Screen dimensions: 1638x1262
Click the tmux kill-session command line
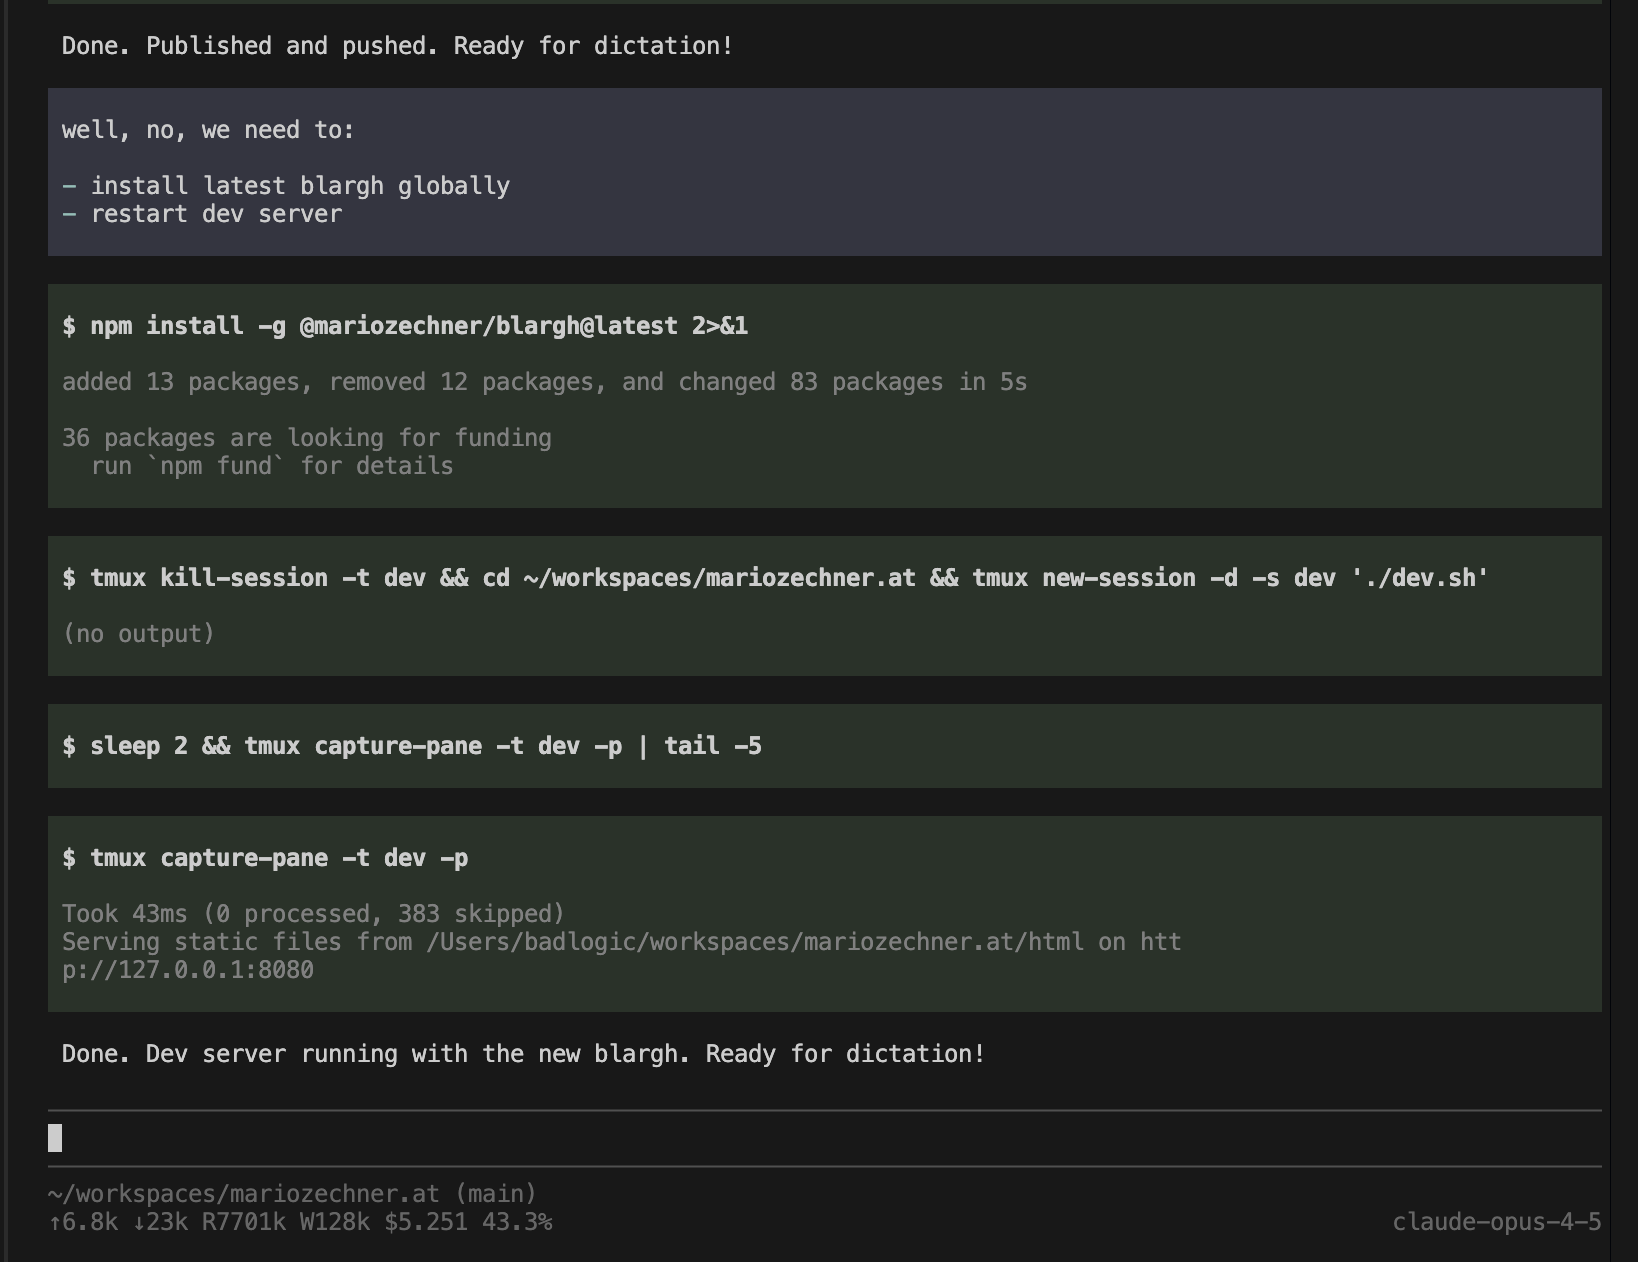tap(775, 578)
